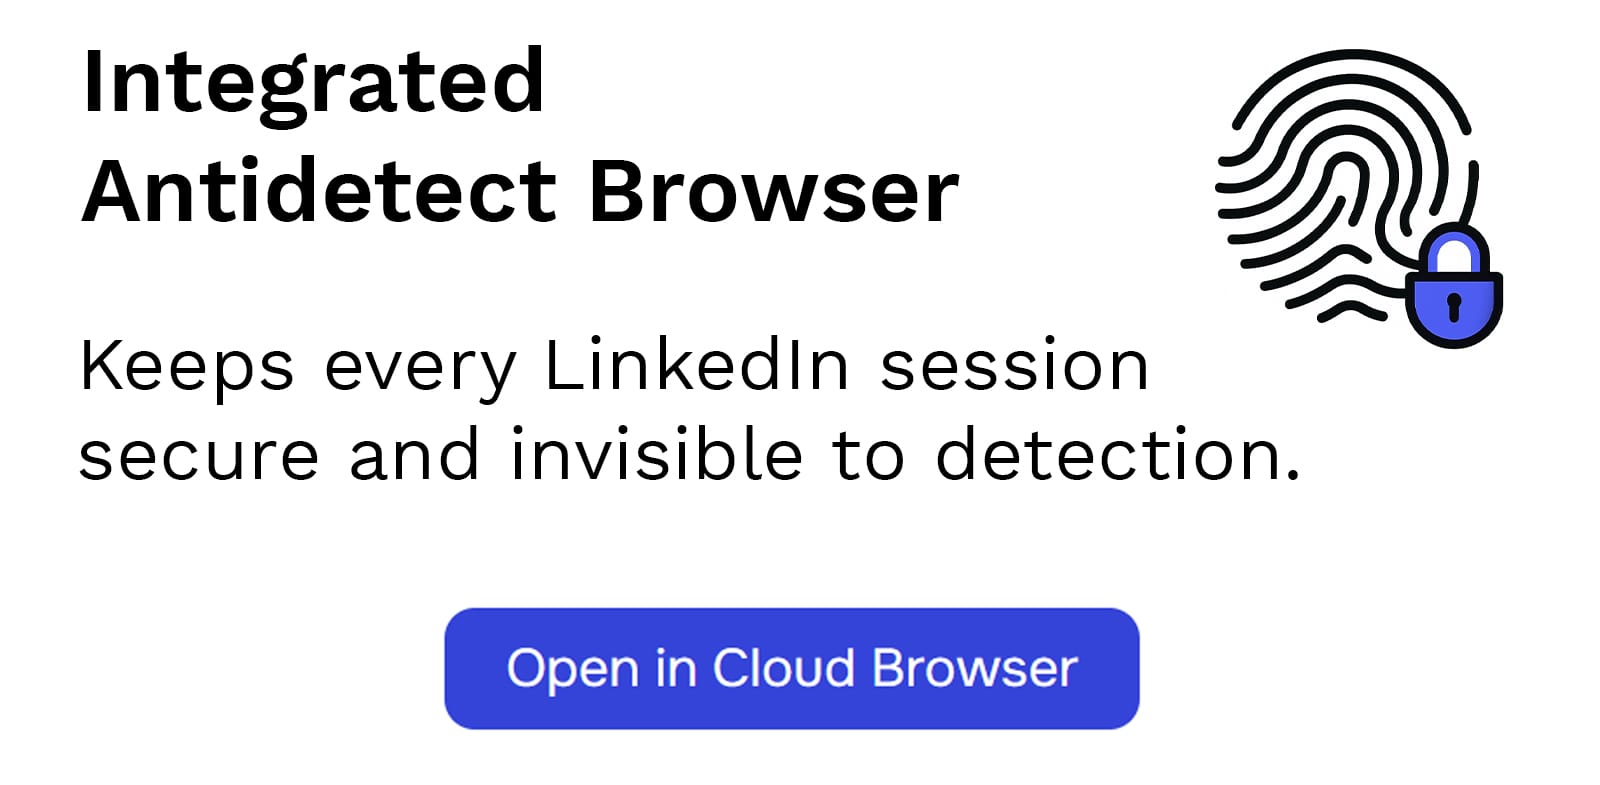Viewport: 1600px width, 785px height.
Task: Click the word "session" in the description
Action: coord(1014,364)
